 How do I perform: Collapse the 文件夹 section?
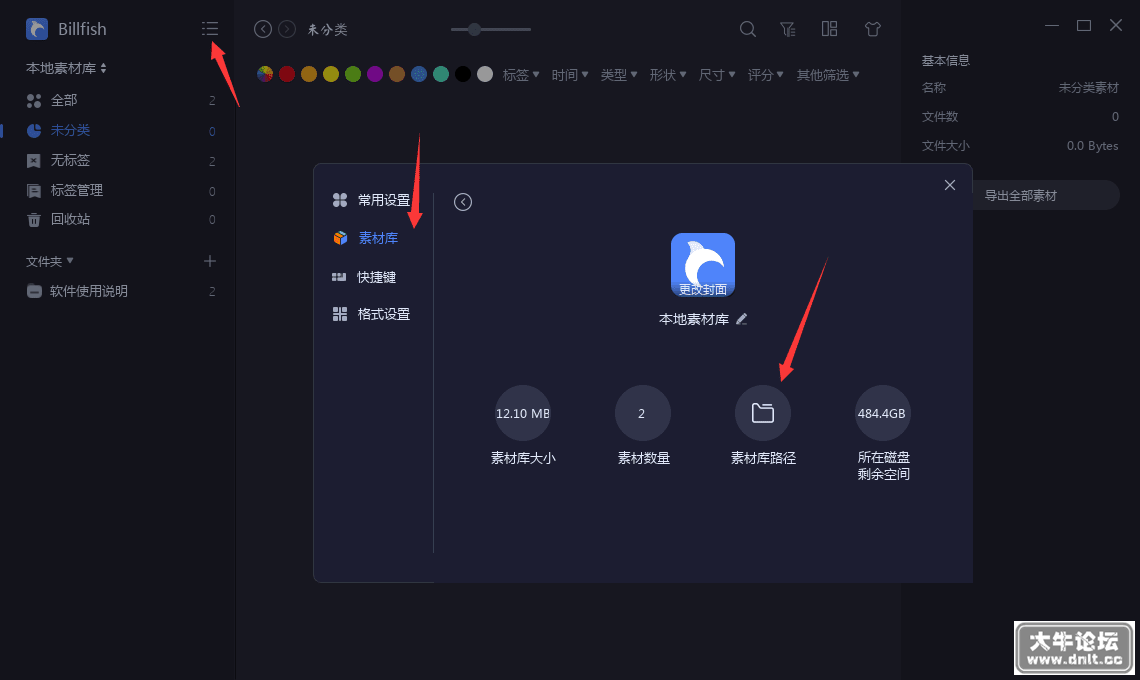tap(49, 261)
